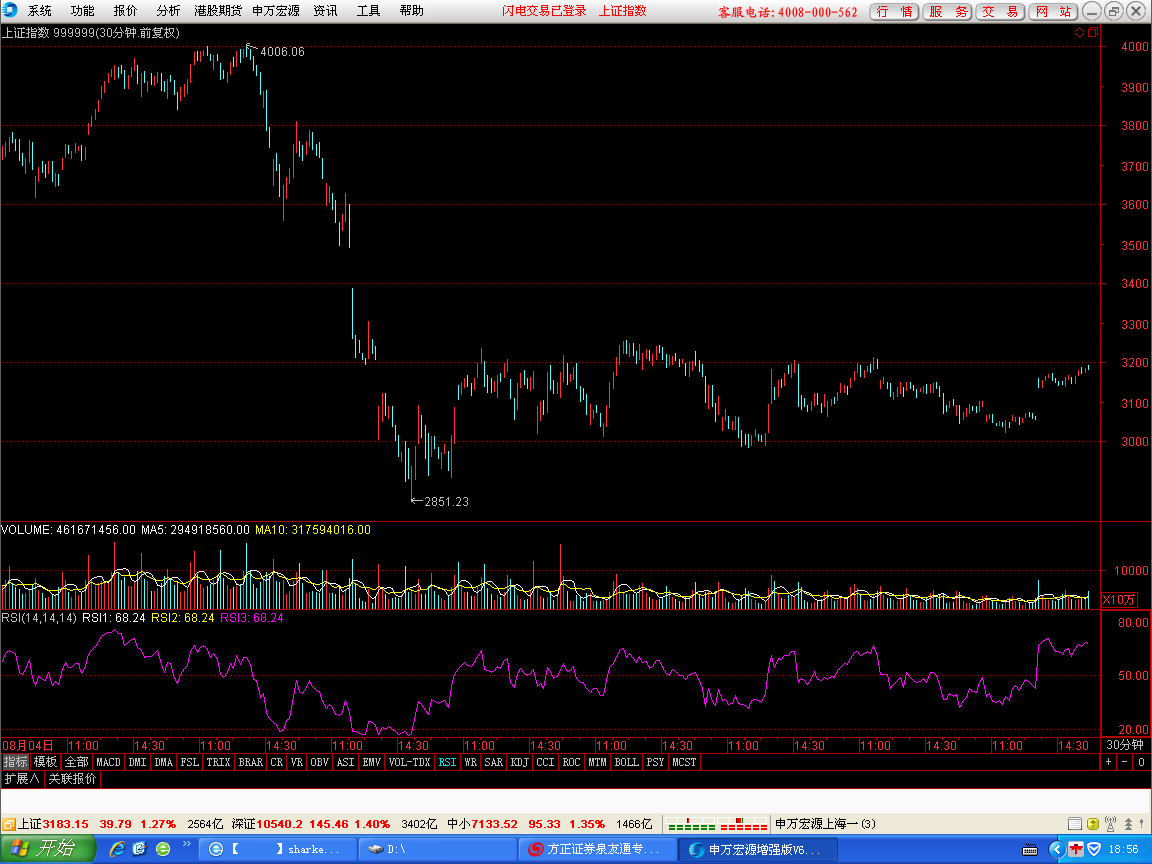Switch indicator to EMV
The height and width of the screenshot is (864, 1152).
(372, 762)
